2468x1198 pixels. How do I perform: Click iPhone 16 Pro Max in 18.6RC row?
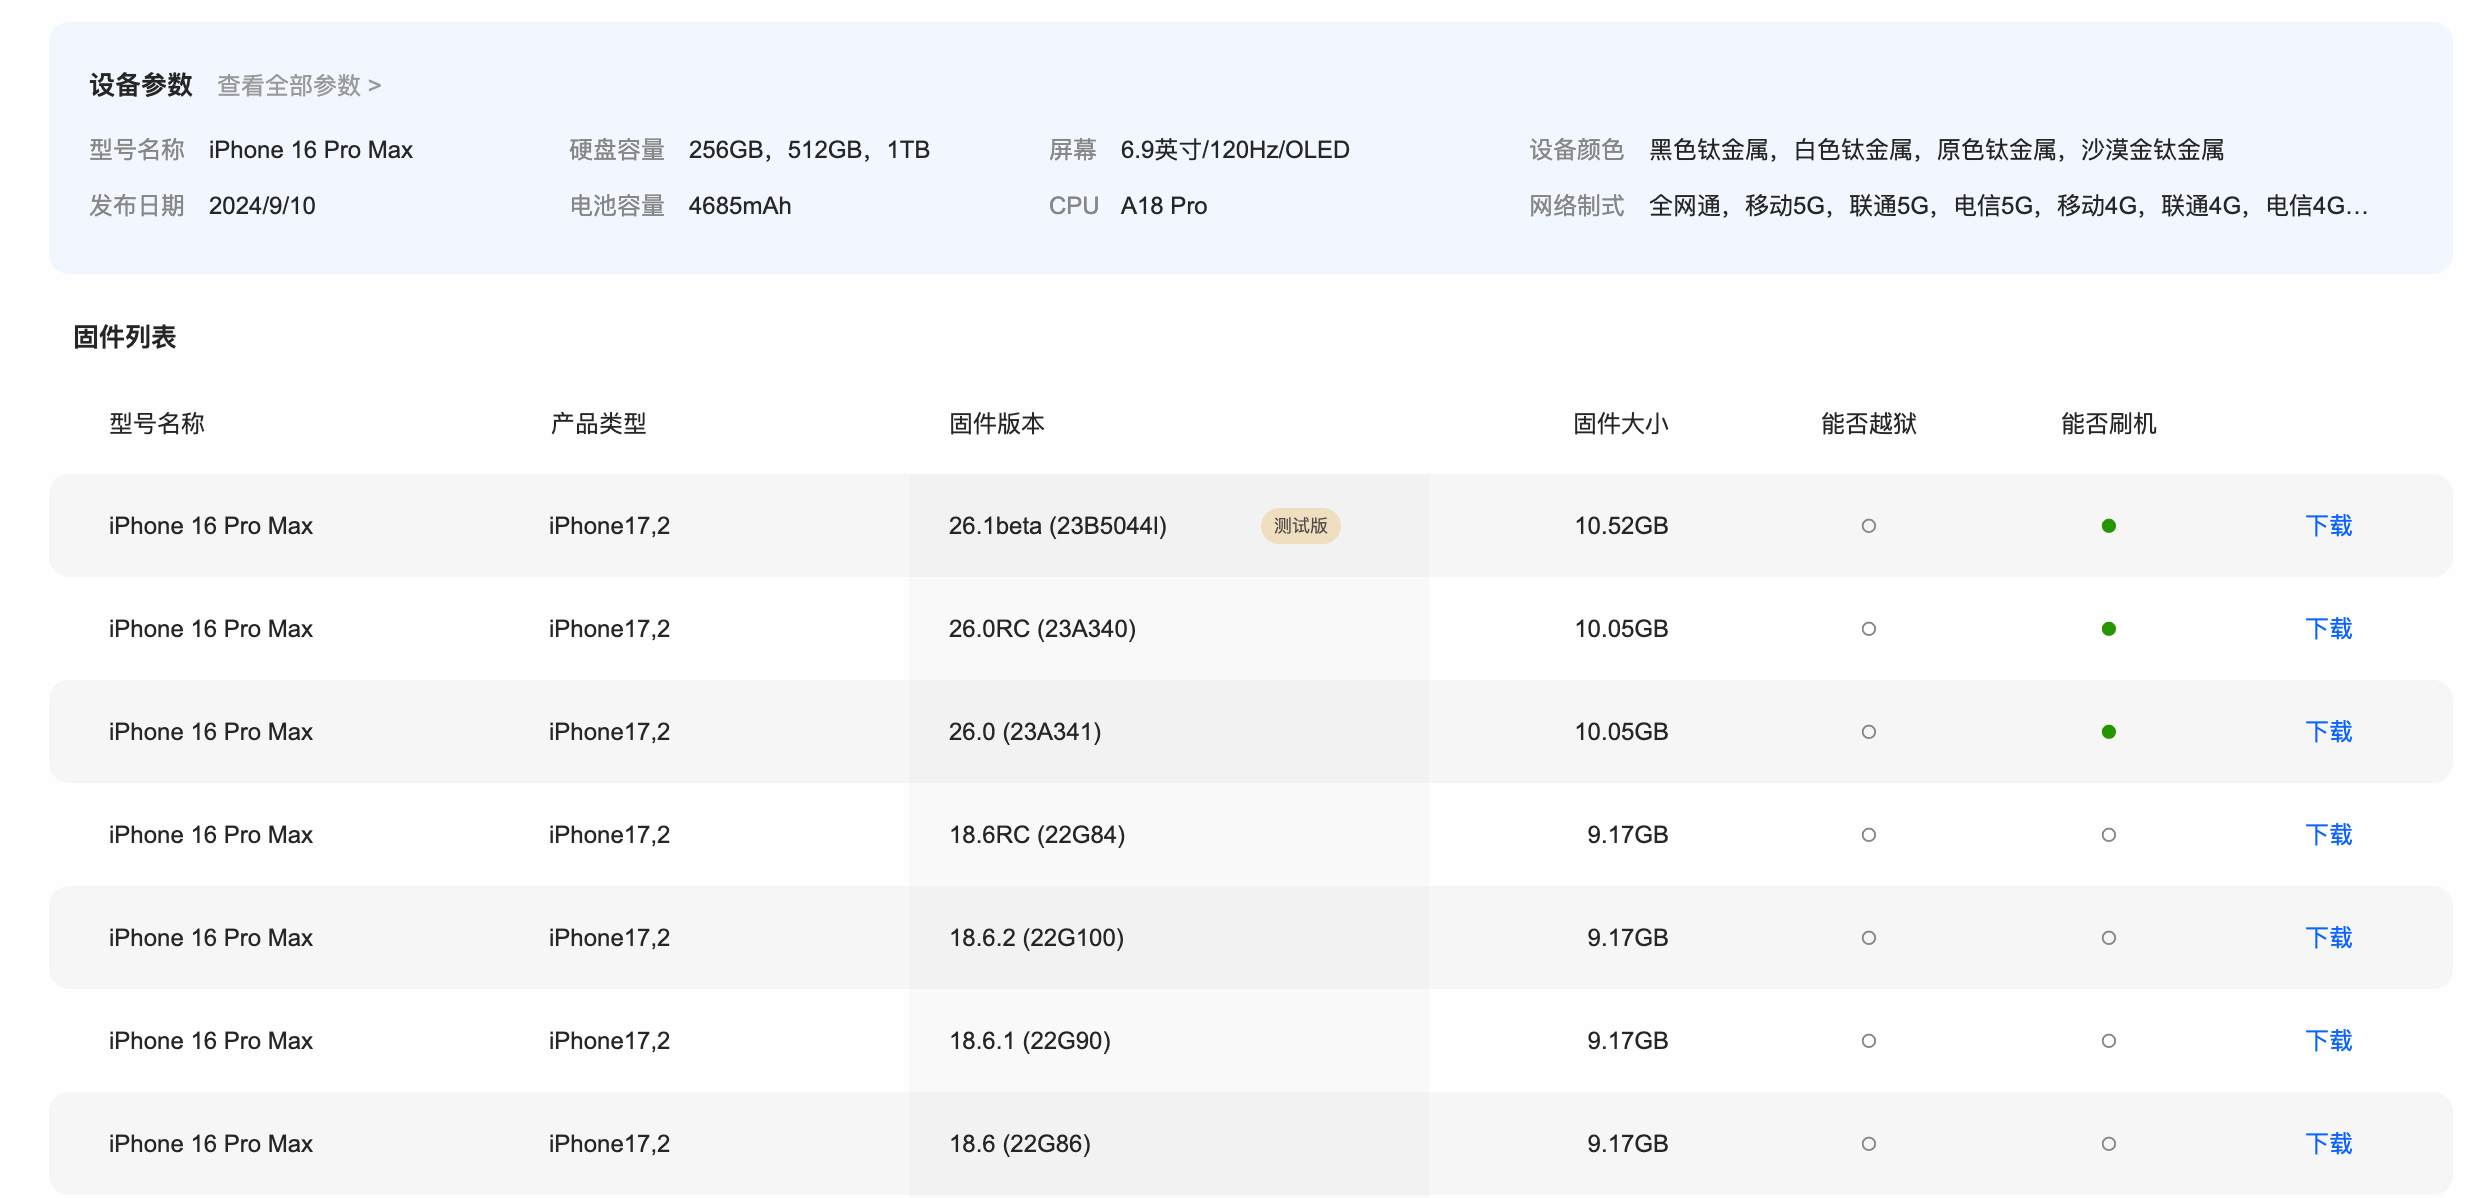click(211, 835)
